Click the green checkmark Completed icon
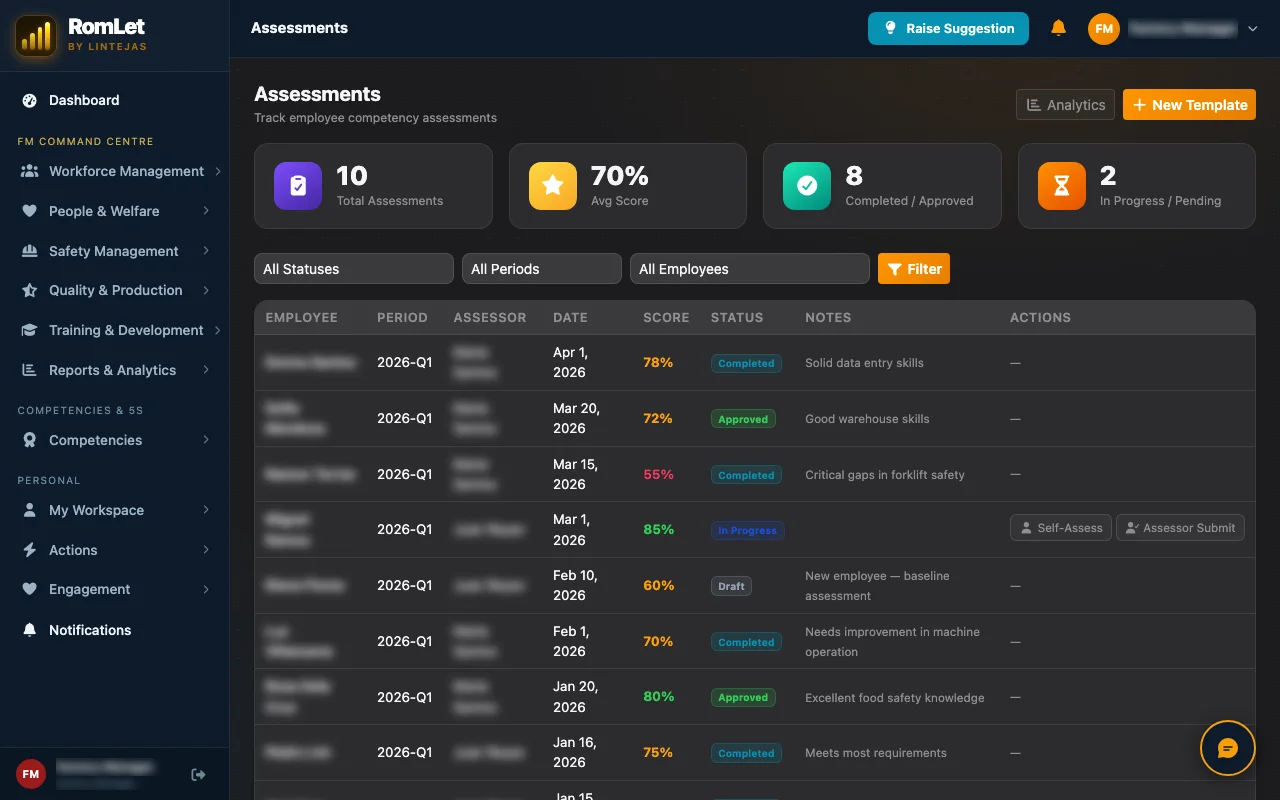This screenshot has height=800, width=1280. click(807, 186)
